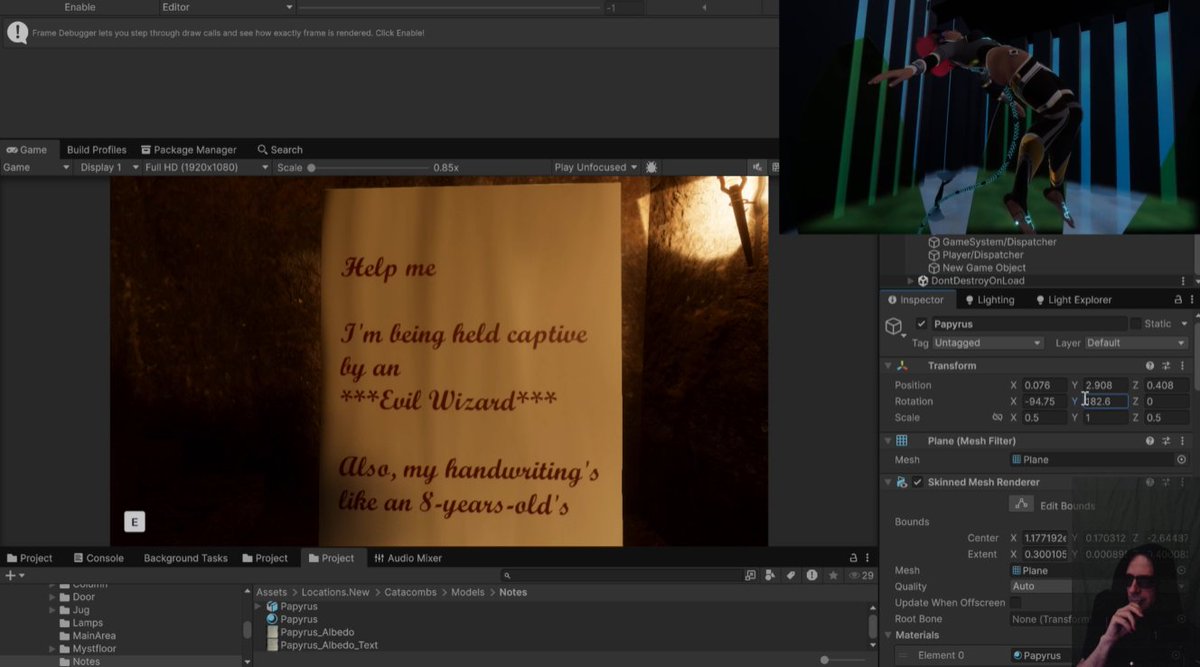The height and width of the screenshot is (667, 1200).
Task: Open Mesh Filter mesh object picker
Action: (1182, 460)
